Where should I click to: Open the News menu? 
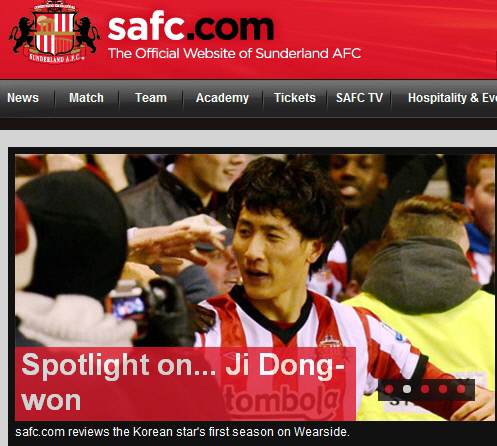[x=23, y=98]
